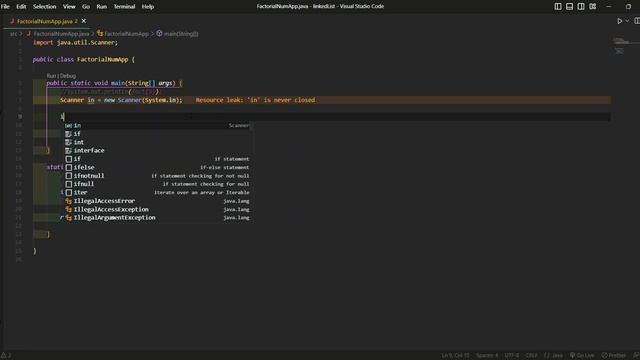Open the Help menu

click(148, 7)
